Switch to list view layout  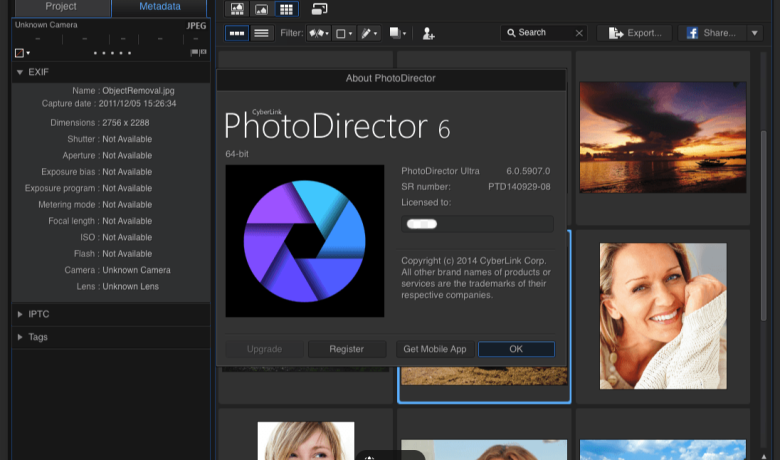point(262,33)
